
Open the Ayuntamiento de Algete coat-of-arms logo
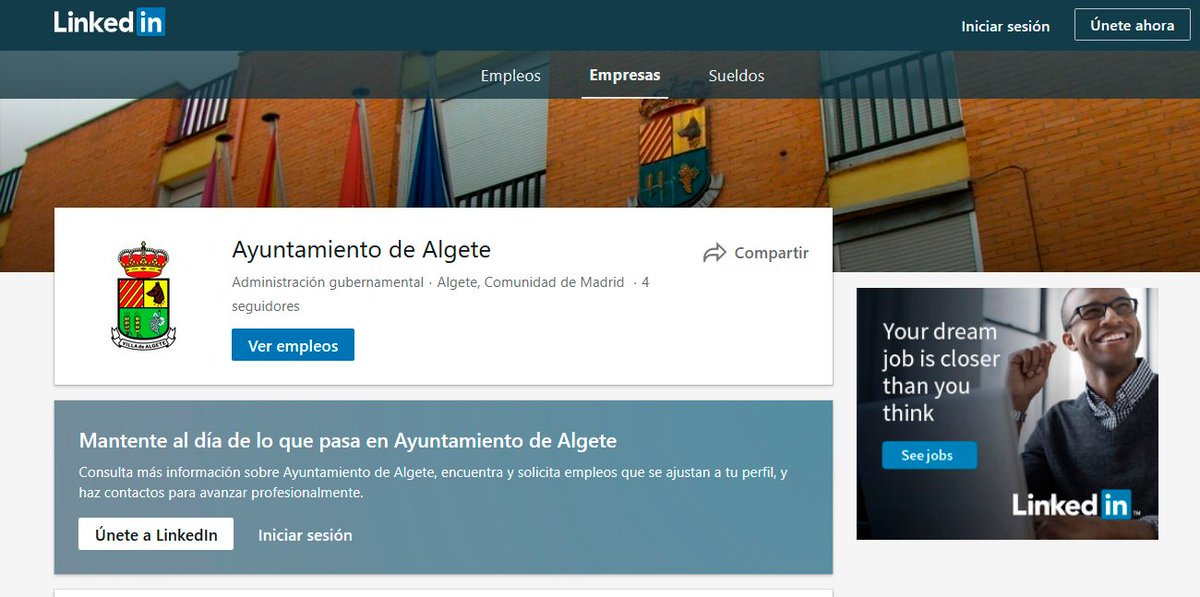143,295
